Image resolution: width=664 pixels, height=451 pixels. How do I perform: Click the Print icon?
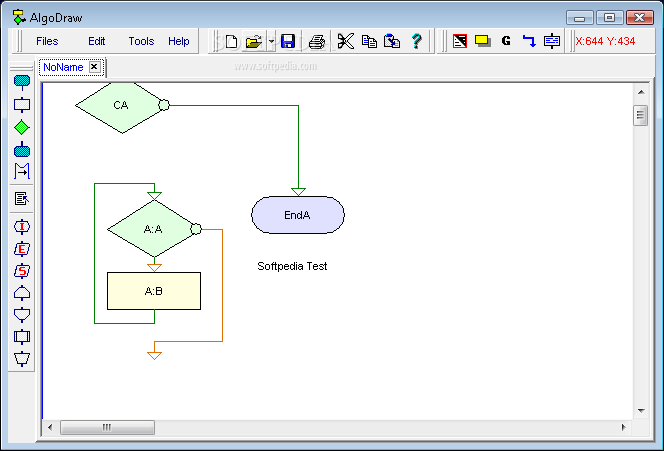(316, 42)
